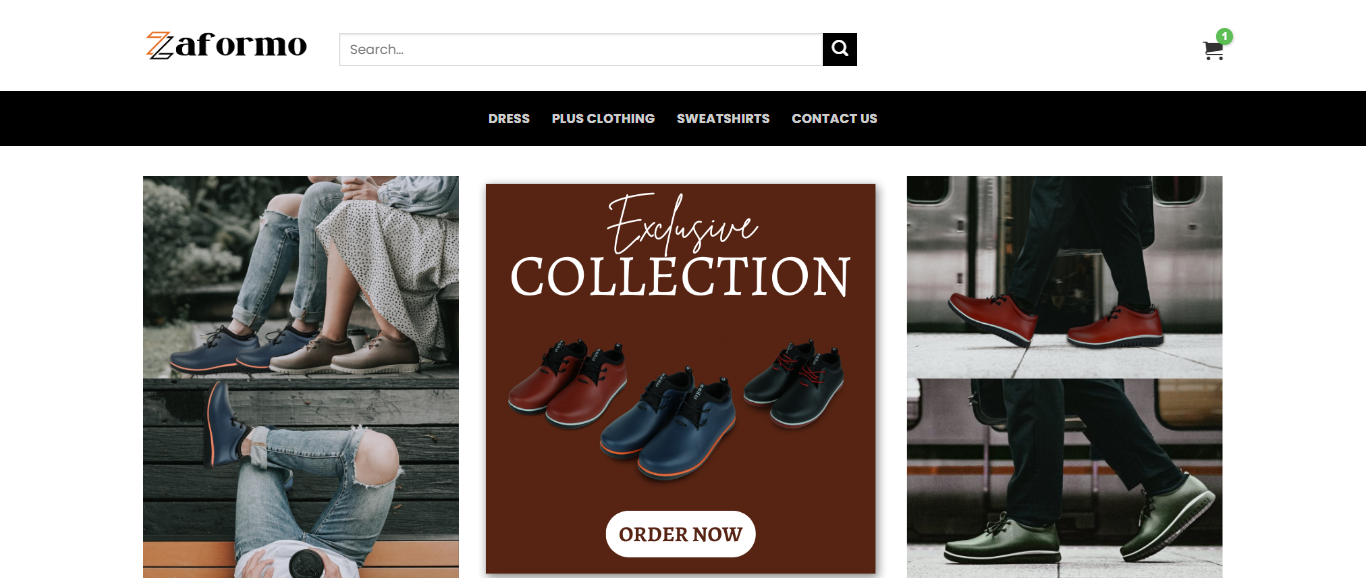
Task: Select the navy blue shoe in banner
Action: (x=668, y=422)
